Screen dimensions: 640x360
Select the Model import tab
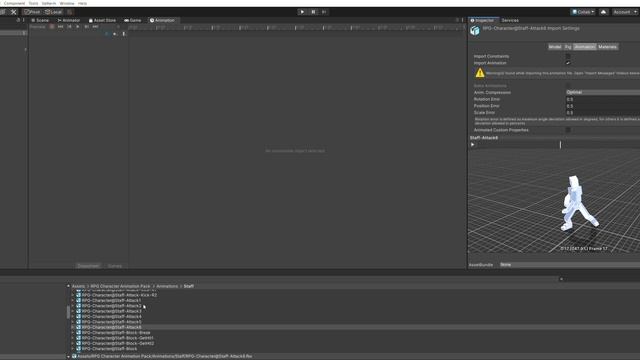pos(555,47)
